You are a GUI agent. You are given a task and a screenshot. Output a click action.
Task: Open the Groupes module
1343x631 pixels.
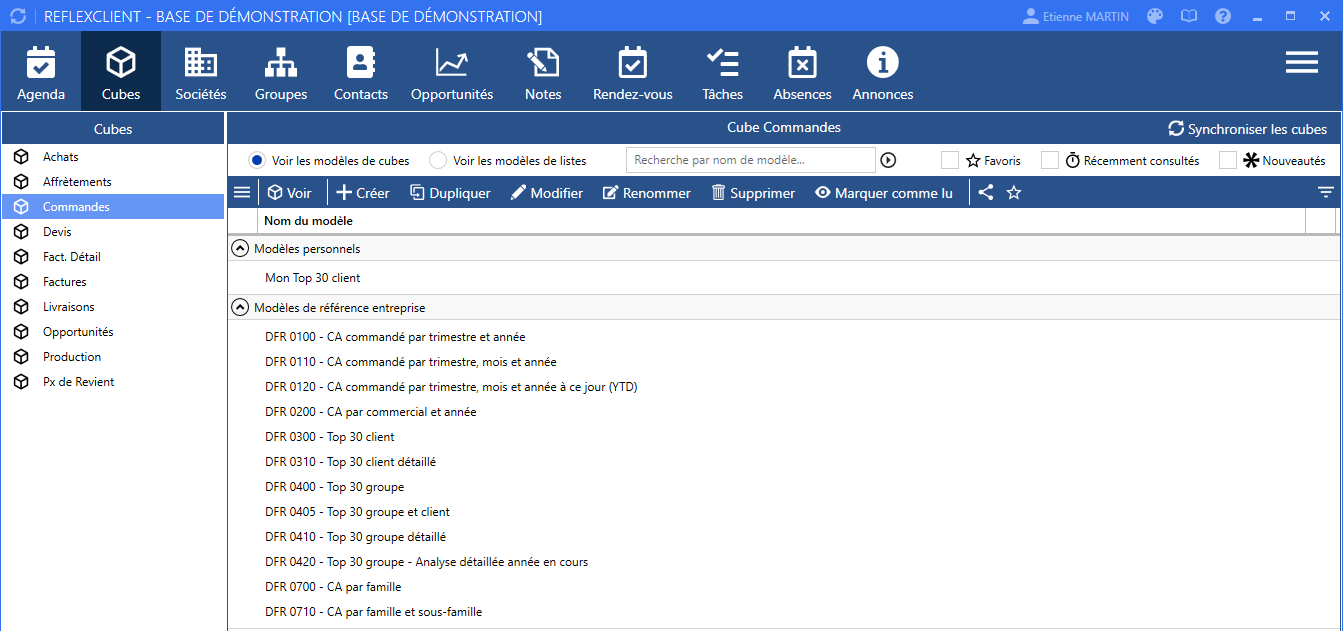point(281,72)
